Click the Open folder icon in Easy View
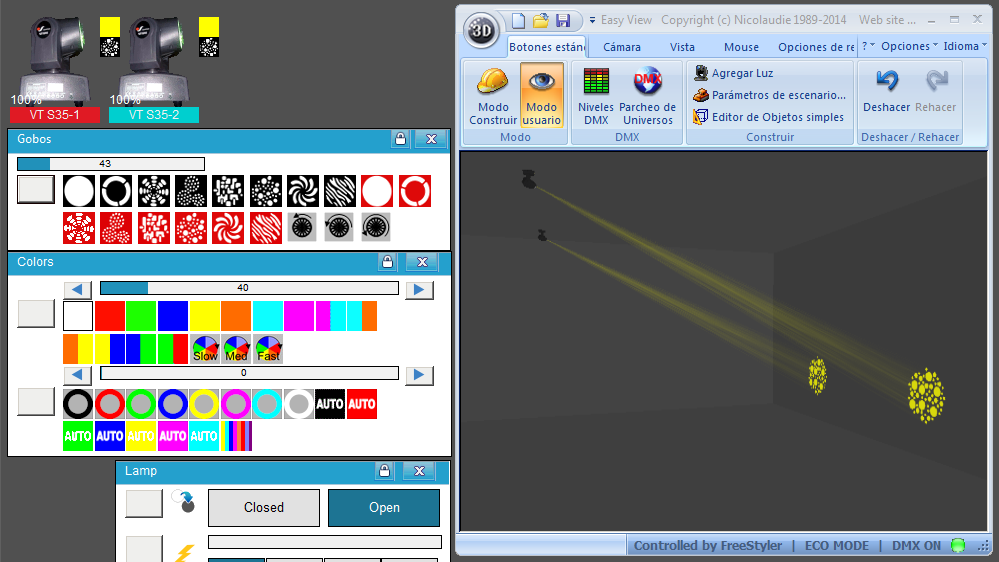This screenshot has width=999, height=562. [541, 20]
